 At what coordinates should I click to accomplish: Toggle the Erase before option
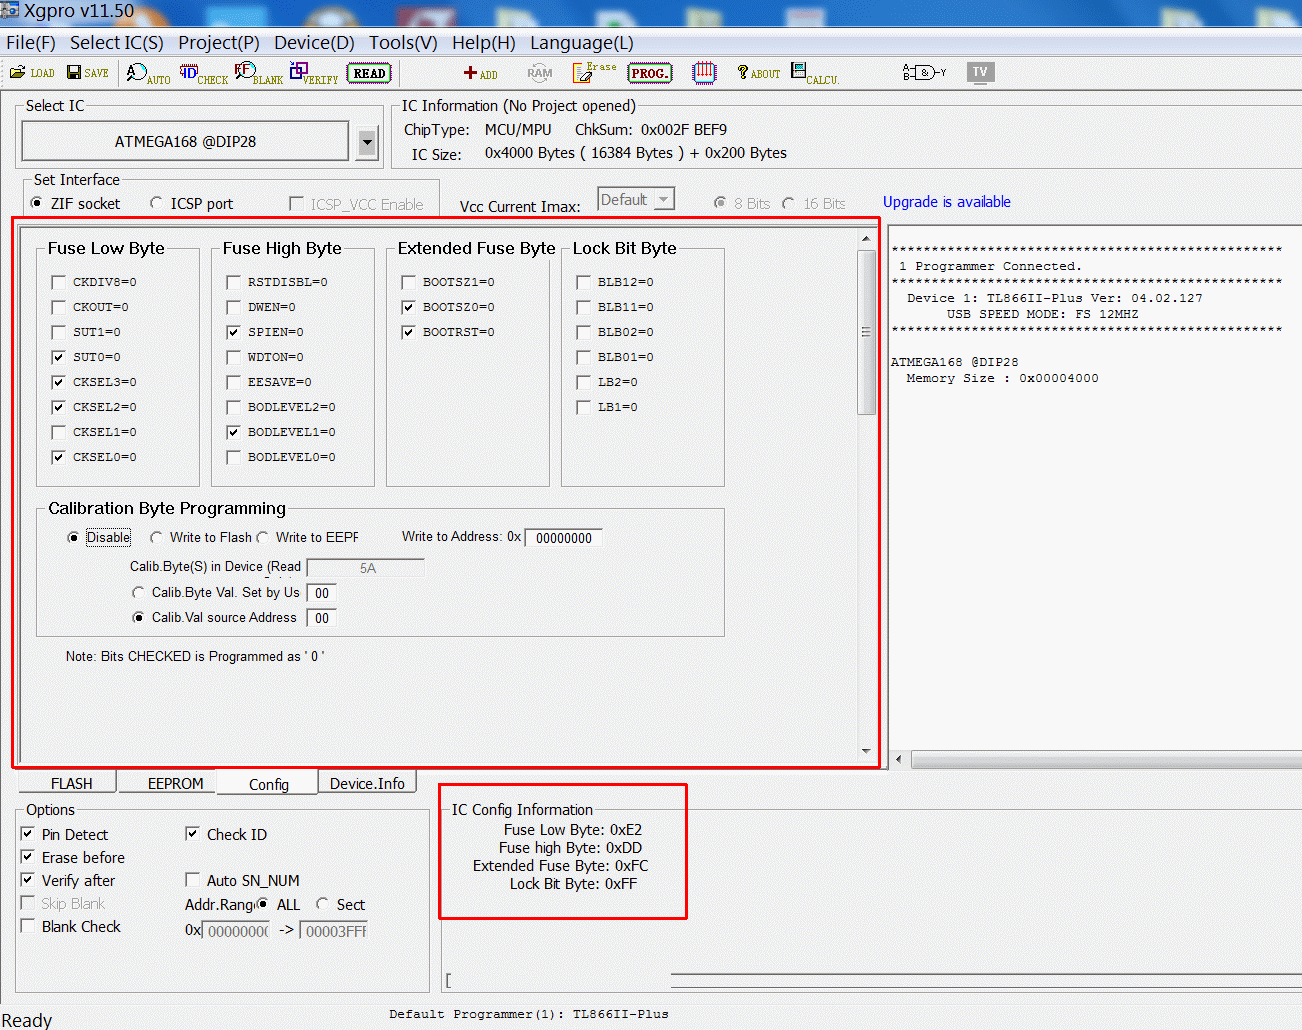pyautogui.click(x=28, y=857)
